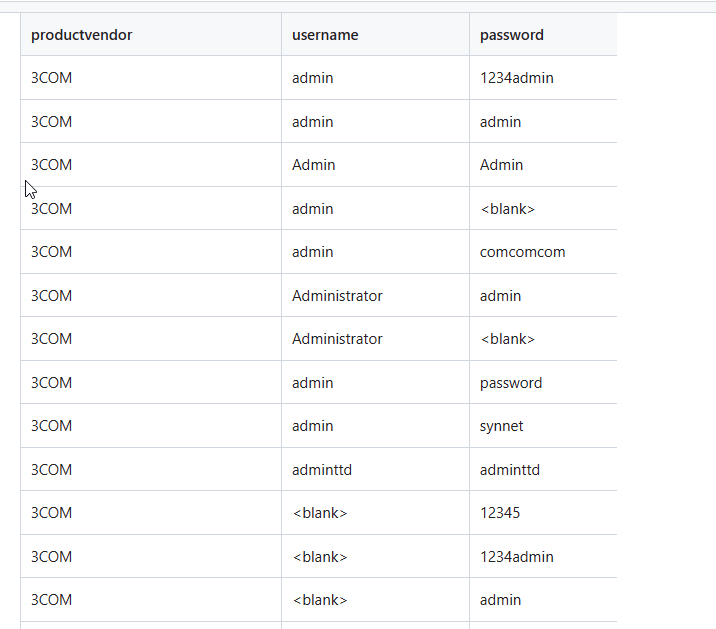The image size is (716, 629).
Task: Select the synnet password cell
Action: click(x=501, y=426)
